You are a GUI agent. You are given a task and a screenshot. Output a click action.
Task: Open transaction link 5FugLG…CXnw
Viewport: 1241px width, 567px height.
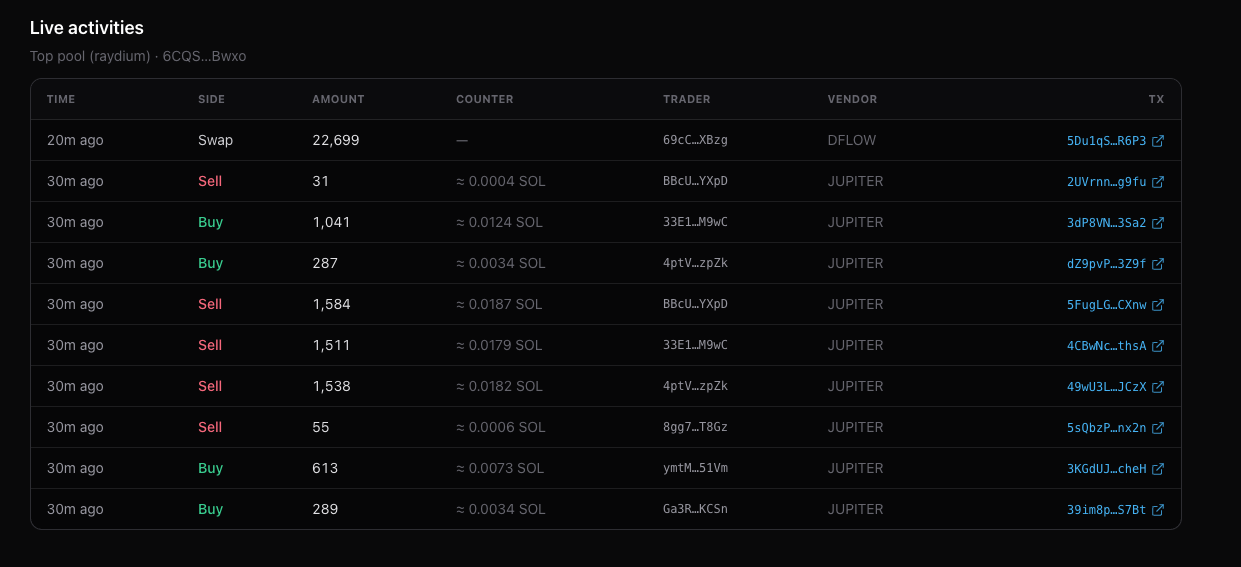pos(1106,305)
